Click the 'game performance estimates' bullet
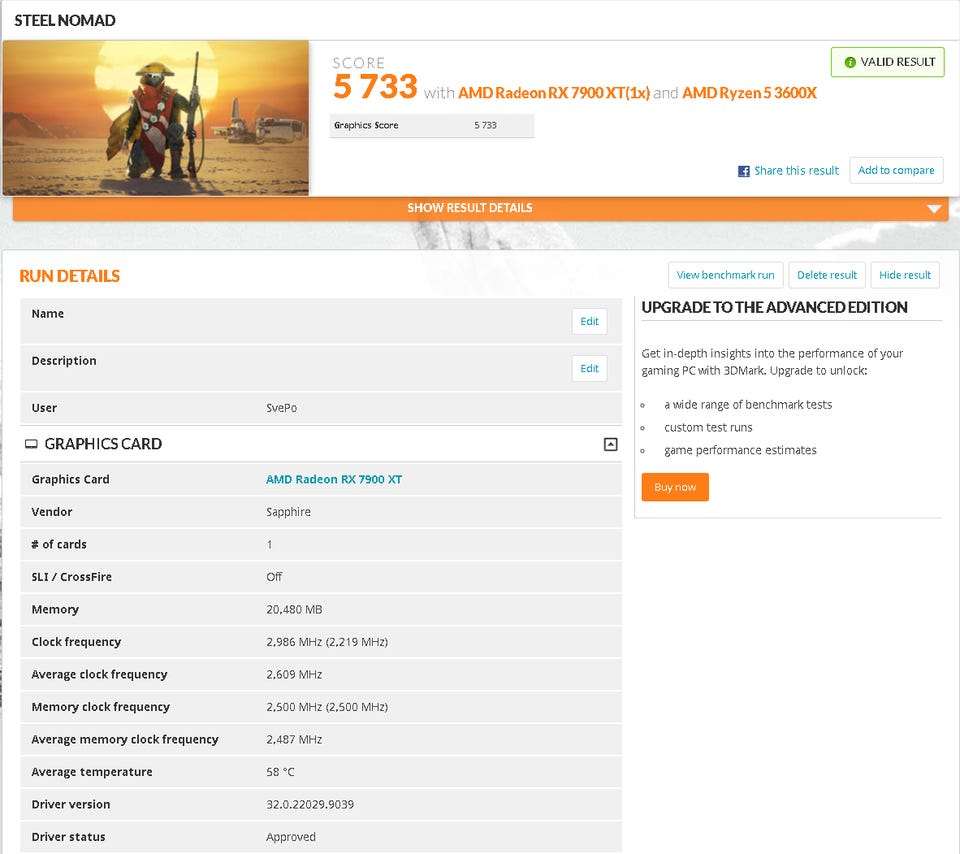960x854 pixels. pos(740,450)
